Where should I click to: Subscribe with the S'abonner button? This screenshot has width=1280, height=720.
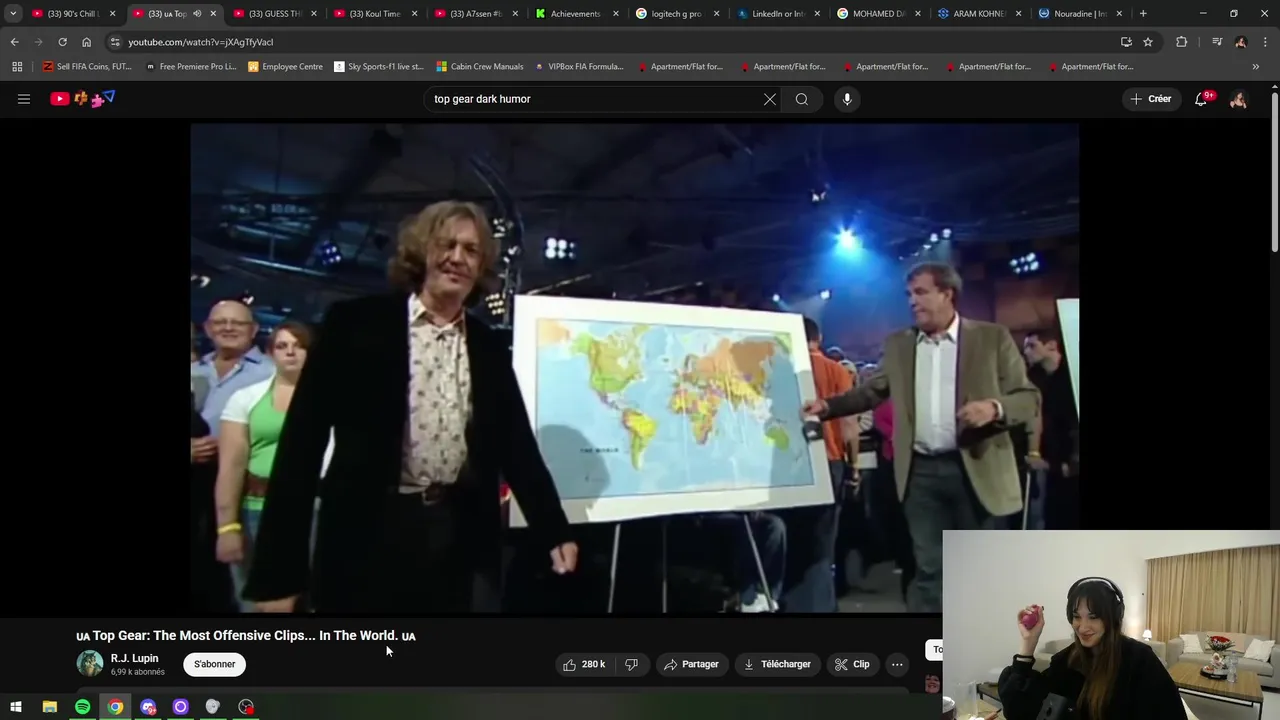pos(214,664)
